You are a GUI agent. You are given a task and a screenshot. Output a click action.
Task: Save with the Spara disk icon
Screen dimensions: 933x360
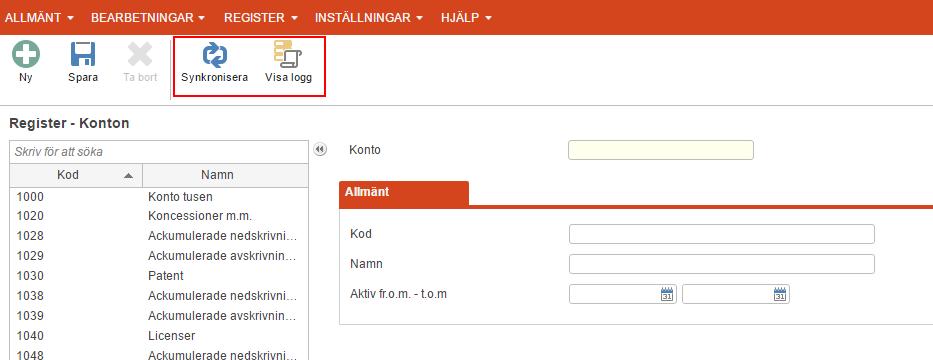(83, 54)
